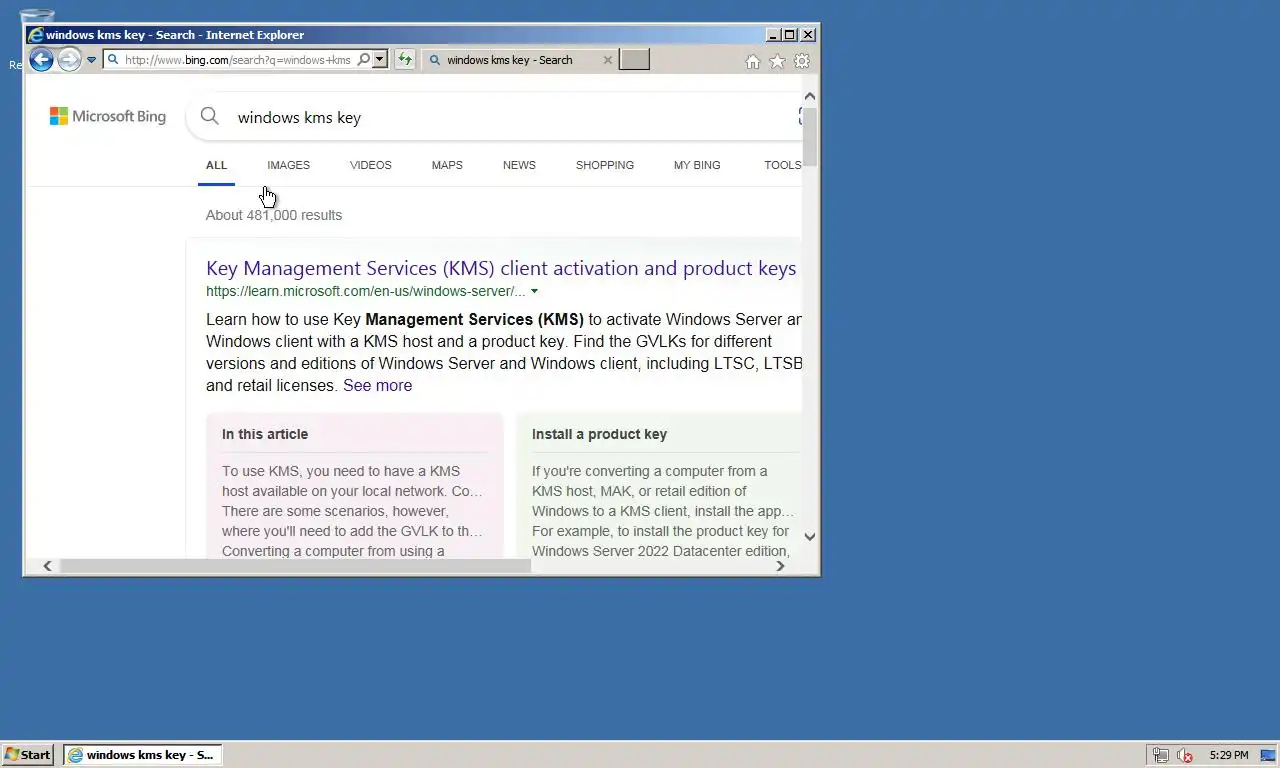This screenshot has height=768, width=1280.
Task: Click the Internet Explorer title bar icon
Action: (35, 35)
